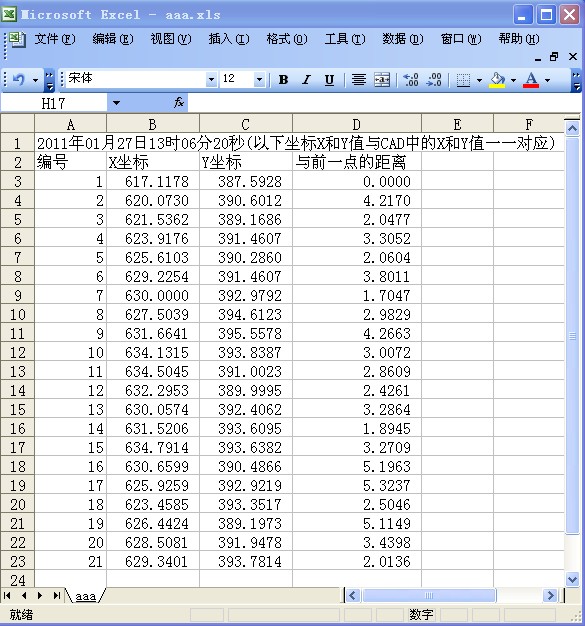Restore the workbook document window

pos(554,57)
